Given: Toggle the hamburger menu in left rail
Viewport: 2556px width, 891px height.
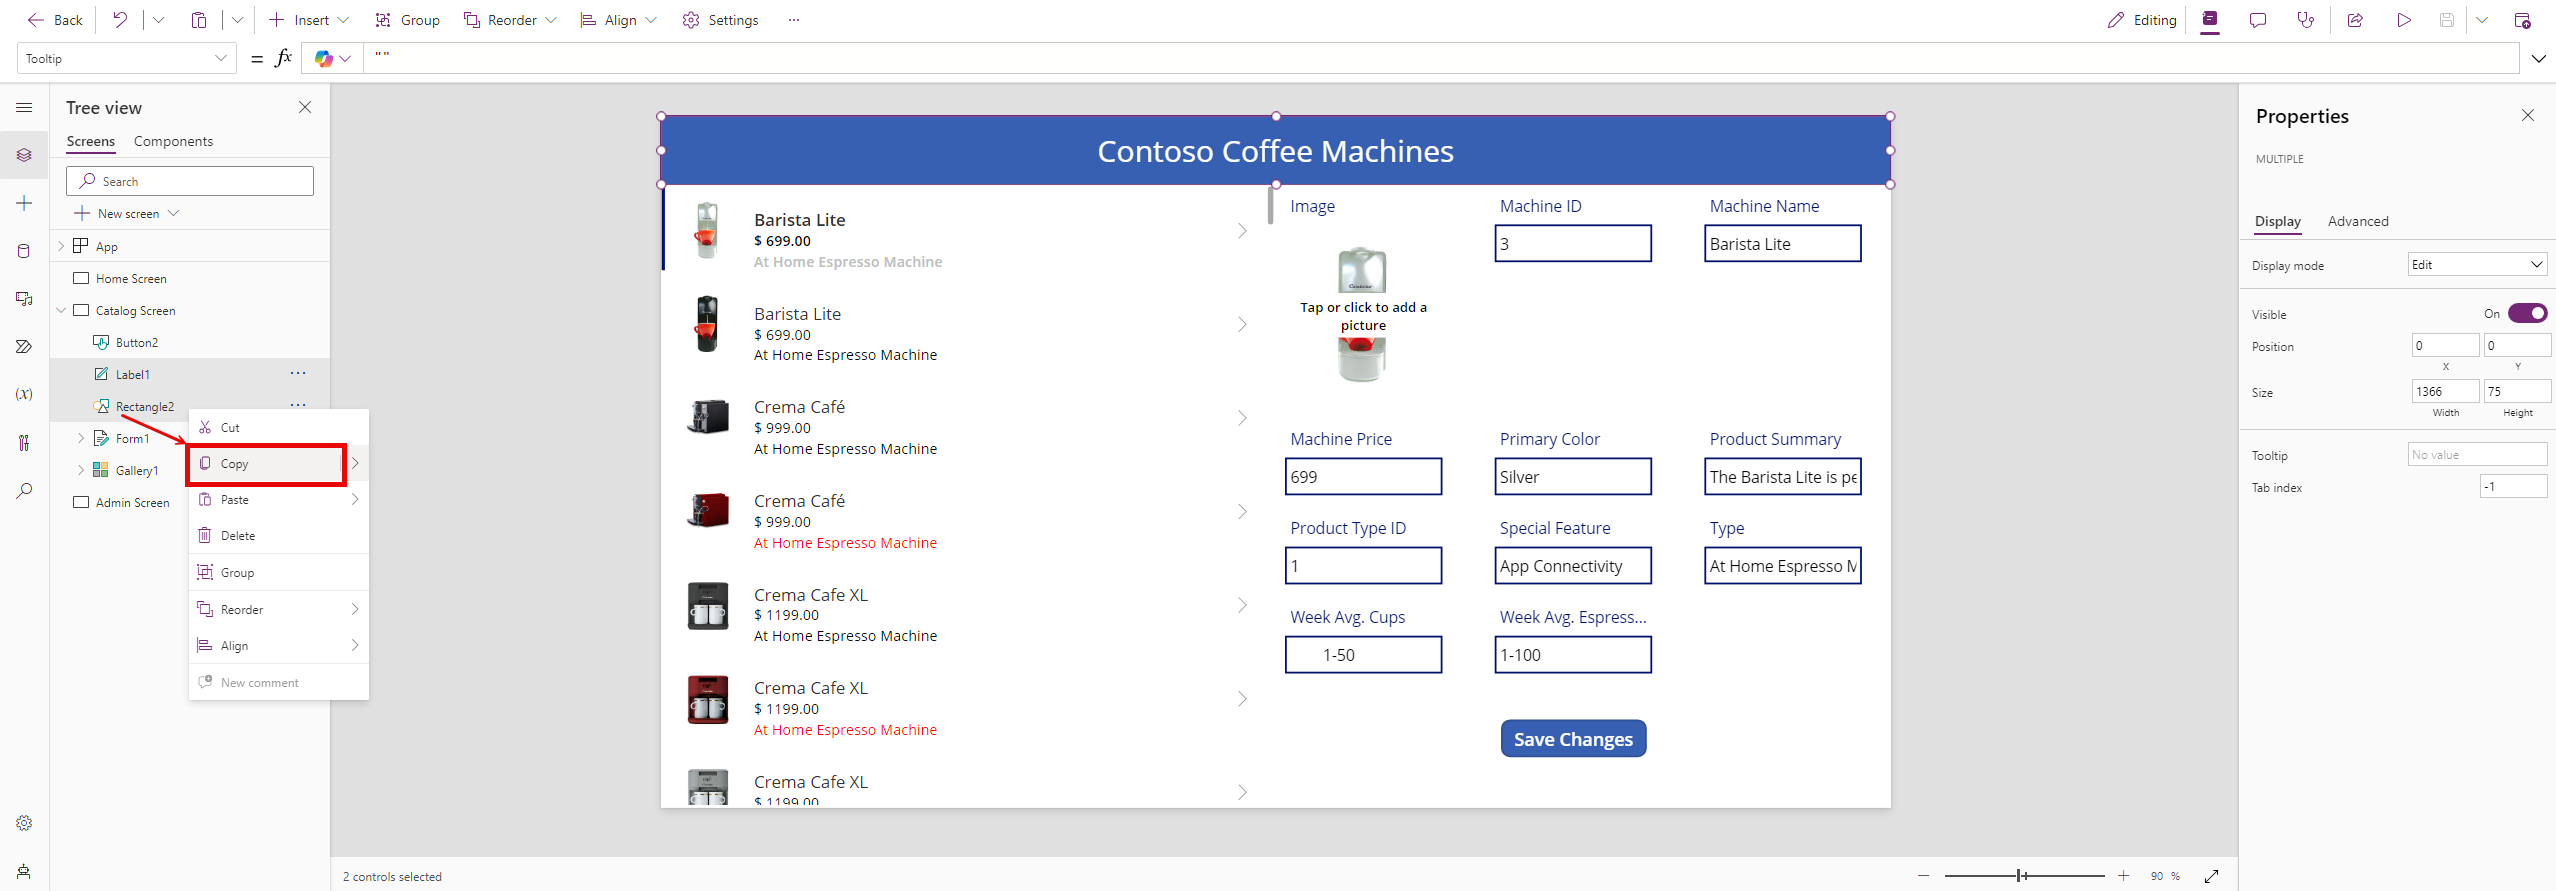Looking at the screenshot, I should coord(25,107).
